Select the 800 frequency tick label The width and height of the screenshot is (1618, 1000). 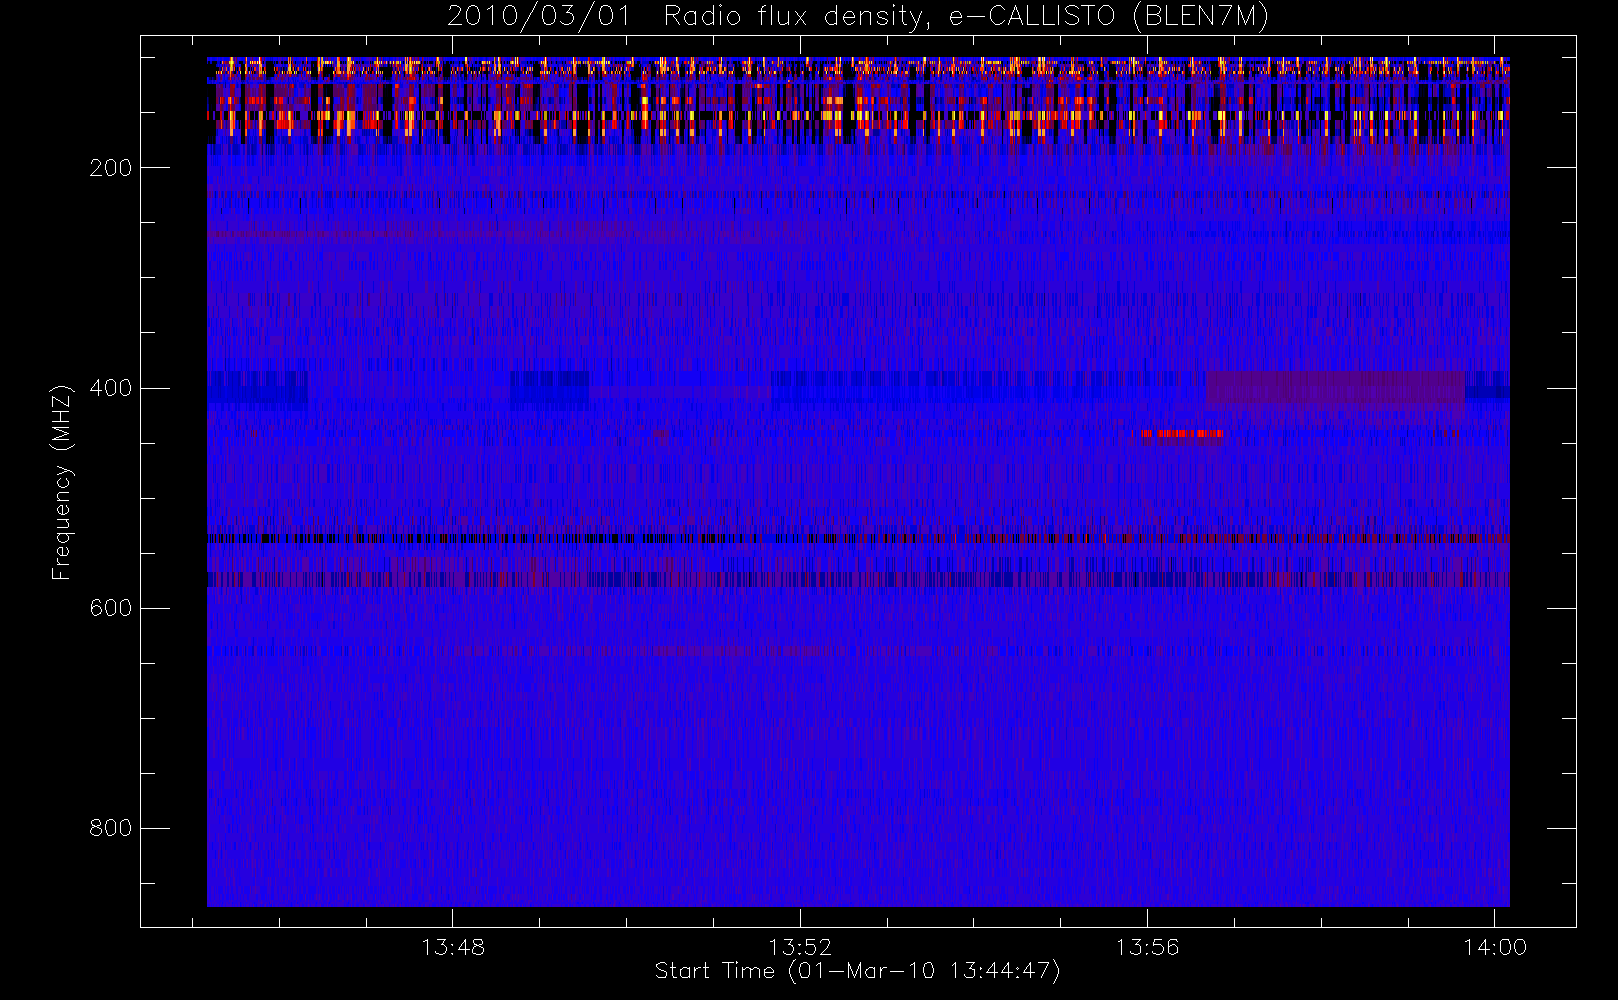point(110,828)
